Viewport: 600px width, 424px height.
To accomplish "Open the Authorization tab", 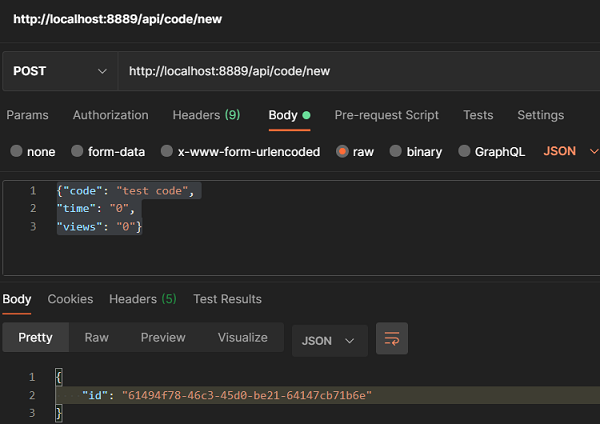I will [x=110, y=115].
